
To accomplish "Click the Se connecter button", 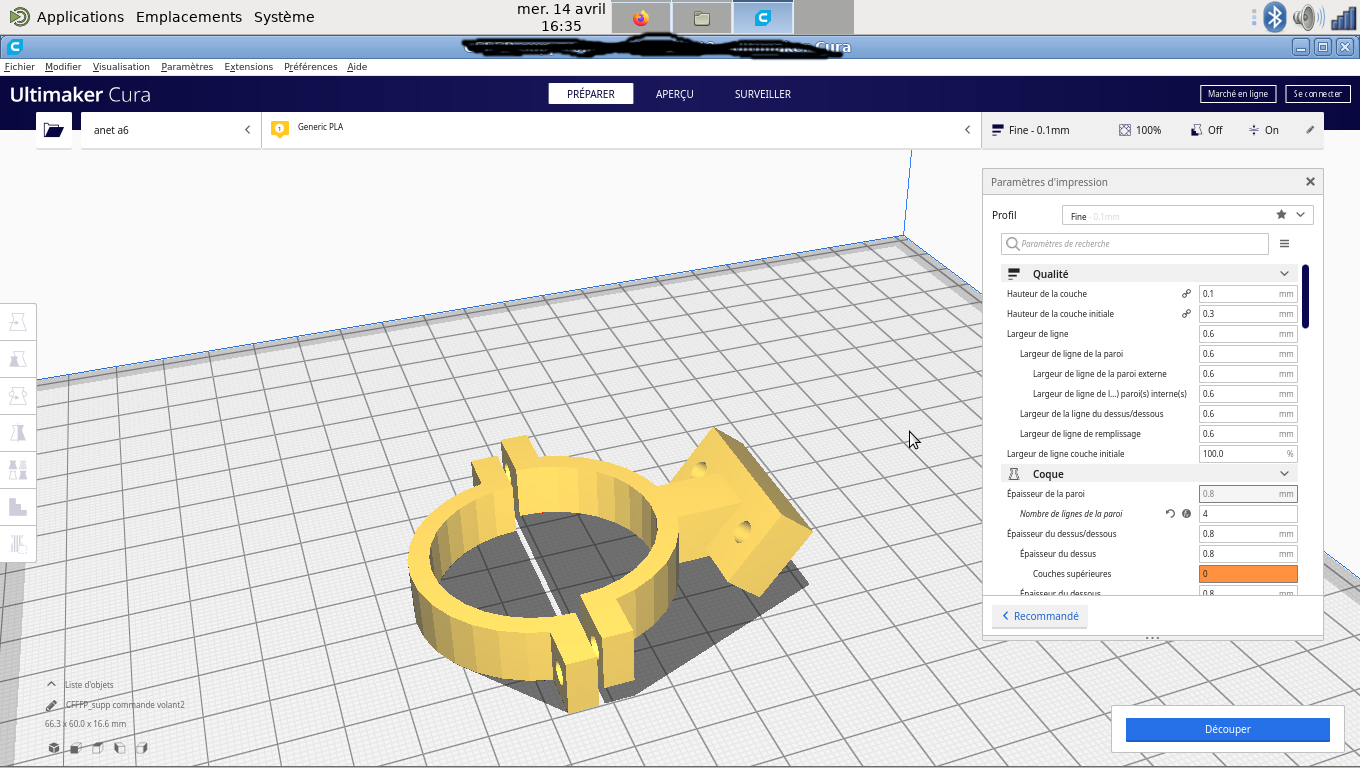I will pyautogui.click(x=1318, y=94).
